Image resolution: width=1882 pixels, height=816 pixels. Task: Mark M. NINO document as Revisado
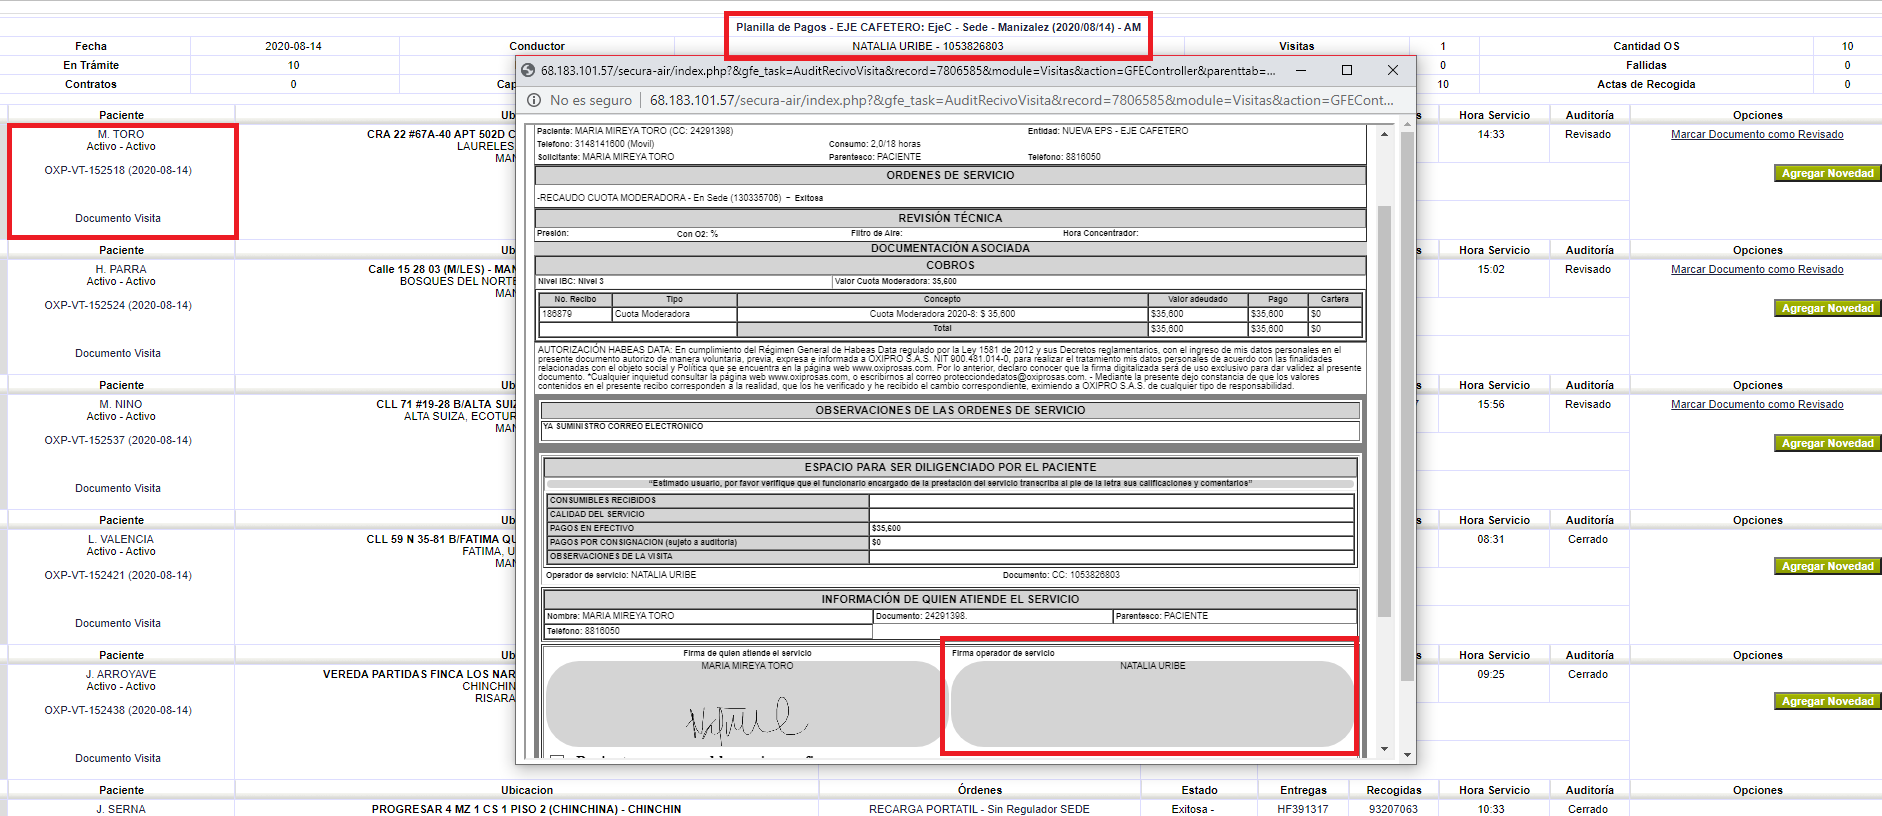(x=1757, y=404)
